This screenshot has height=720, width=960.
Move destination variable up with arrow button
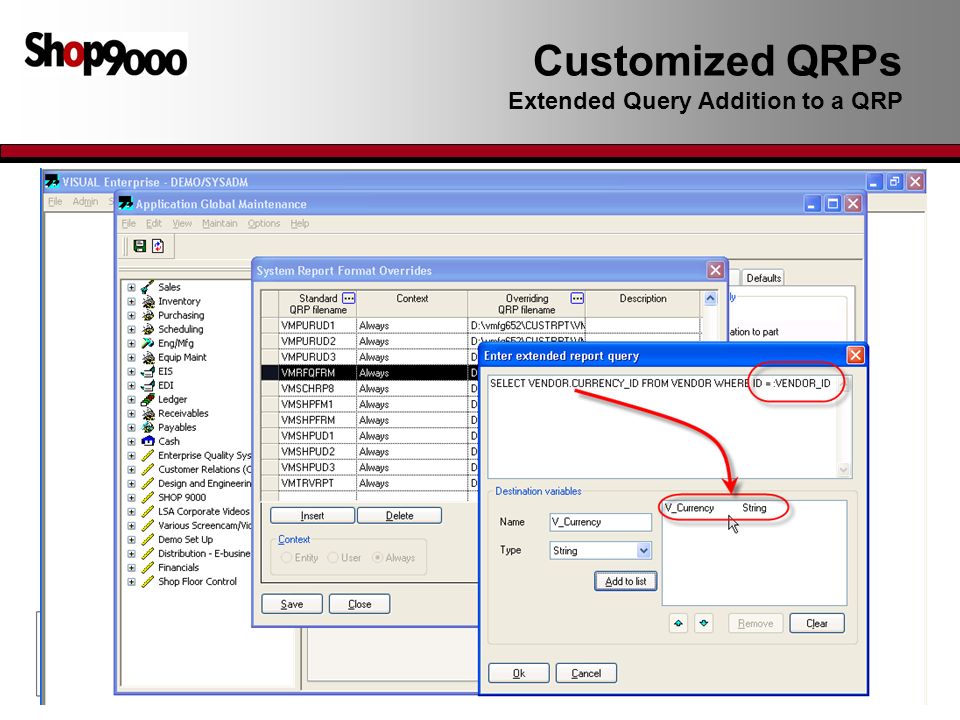678,623
